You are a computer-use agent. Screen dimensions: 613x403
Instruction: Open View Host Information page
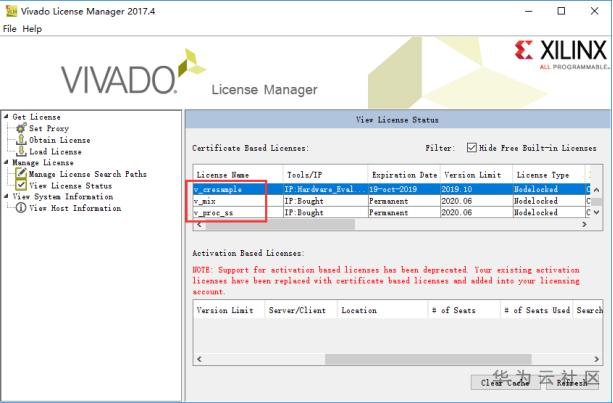[x=75, y=208]
